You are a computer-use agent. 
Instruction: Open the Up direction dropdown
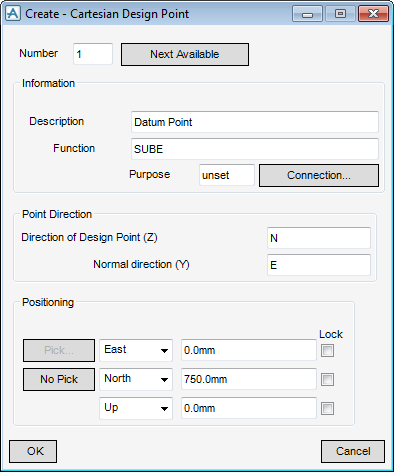tap(136, 408)
